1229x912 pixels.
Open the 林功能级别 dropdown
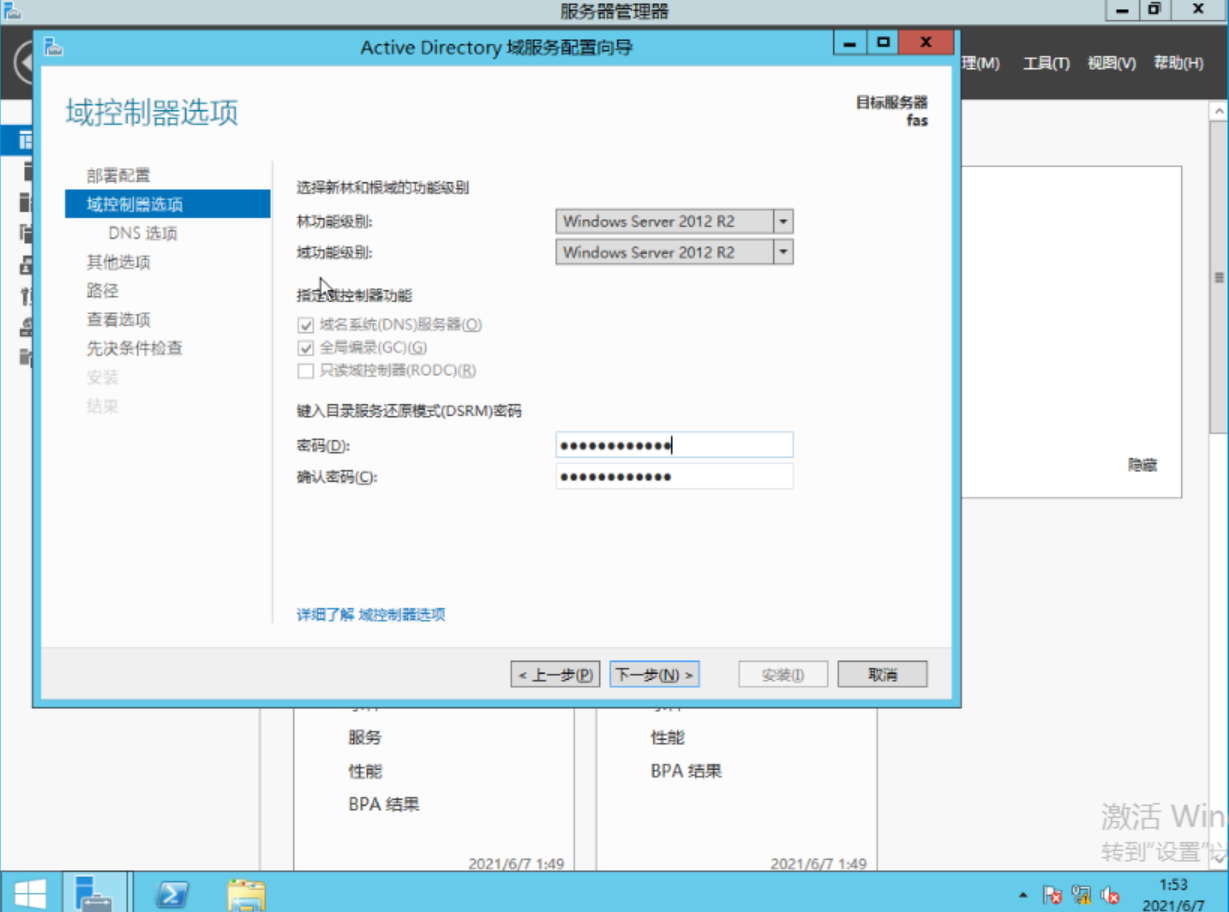pos(783,221)
